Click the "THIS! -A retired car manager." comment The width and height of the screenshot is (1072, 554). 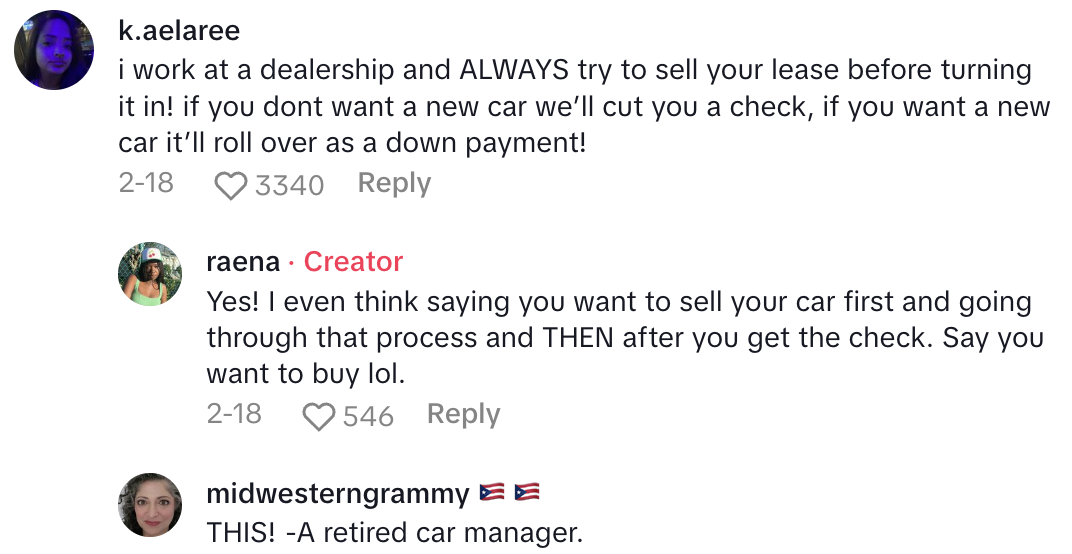394,532
